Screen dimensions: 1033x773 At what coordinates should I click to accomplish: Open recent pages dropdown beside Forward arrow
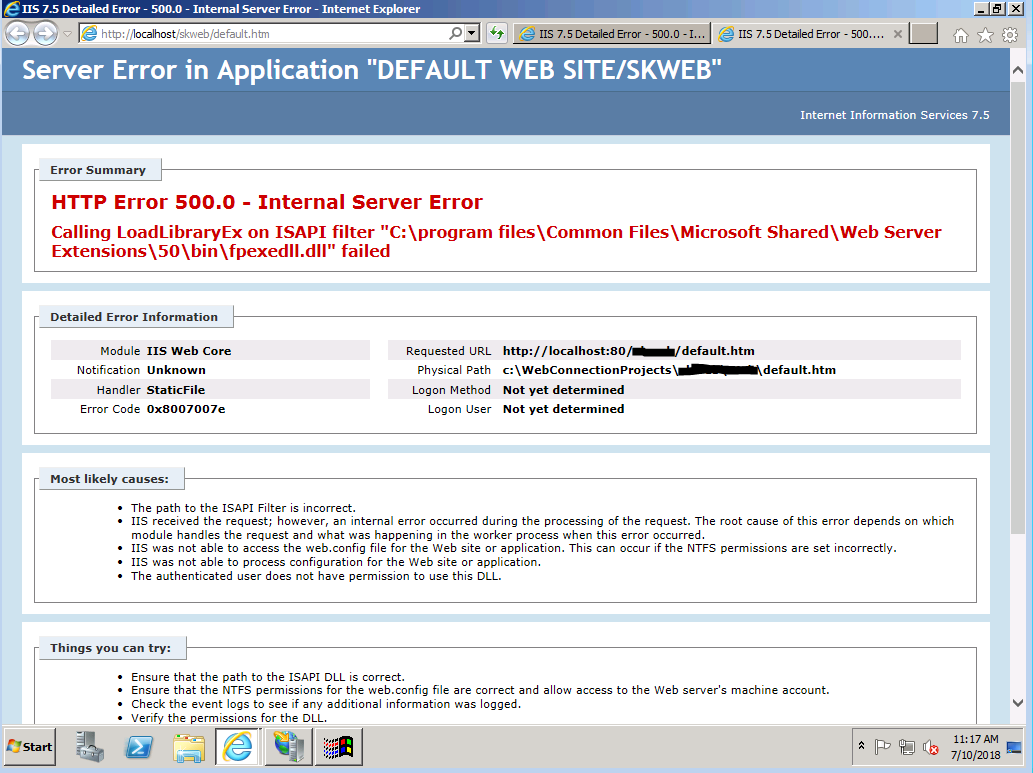[67, 34]
